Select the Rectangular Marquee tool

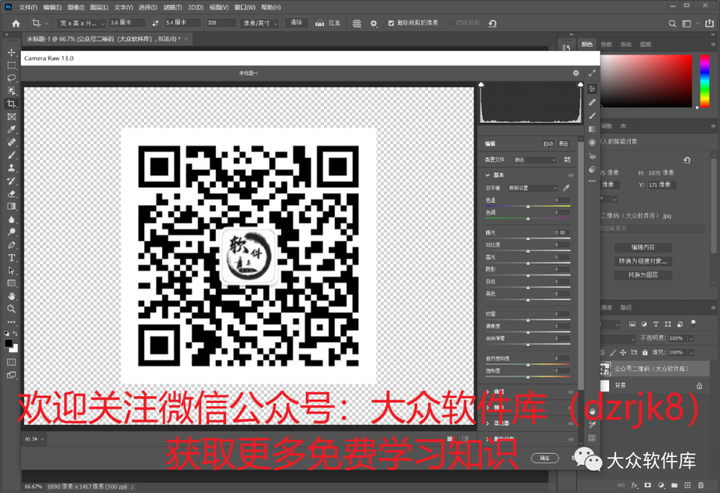tap(11, 65)
